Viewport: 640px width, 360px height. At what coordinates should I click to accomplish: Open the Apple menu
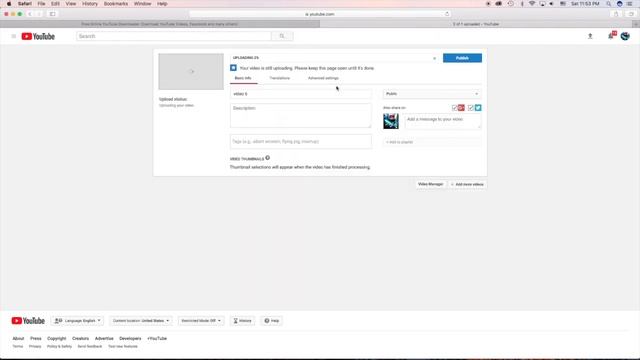point(9,4)
